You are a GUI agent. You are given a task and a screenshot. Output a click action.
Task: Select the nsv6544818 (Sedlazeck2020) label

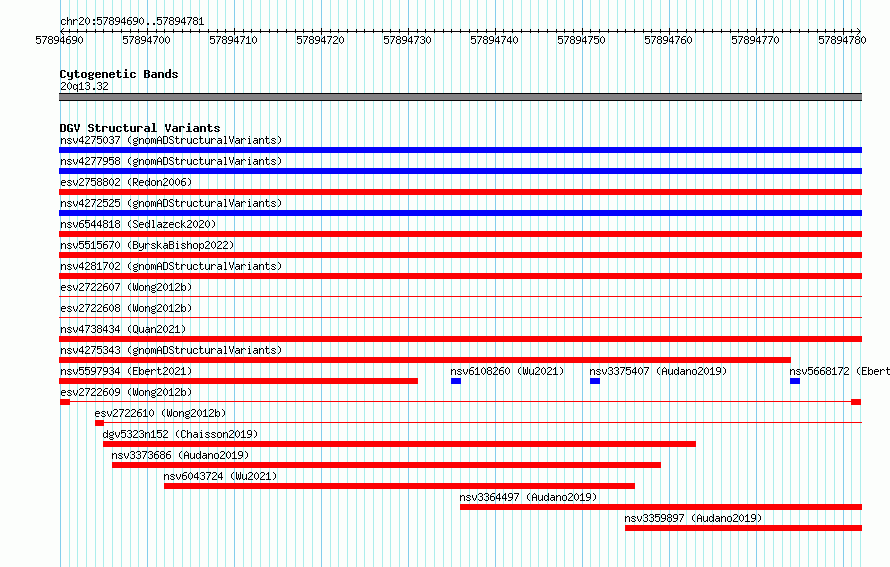point(138,224)
